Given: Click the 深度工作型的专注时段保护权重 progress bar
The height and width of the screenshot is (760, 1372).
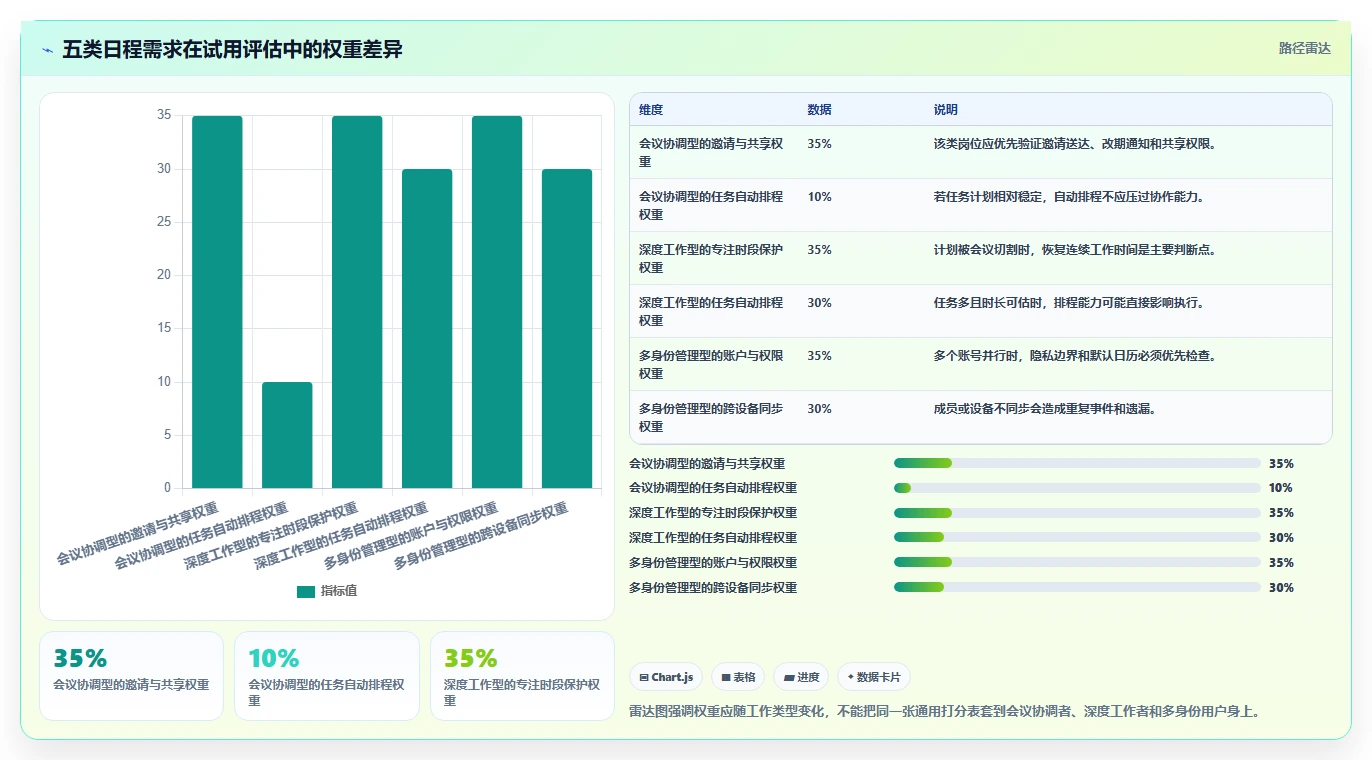Looking at the screenshot, I should [x=1077, y=513].
